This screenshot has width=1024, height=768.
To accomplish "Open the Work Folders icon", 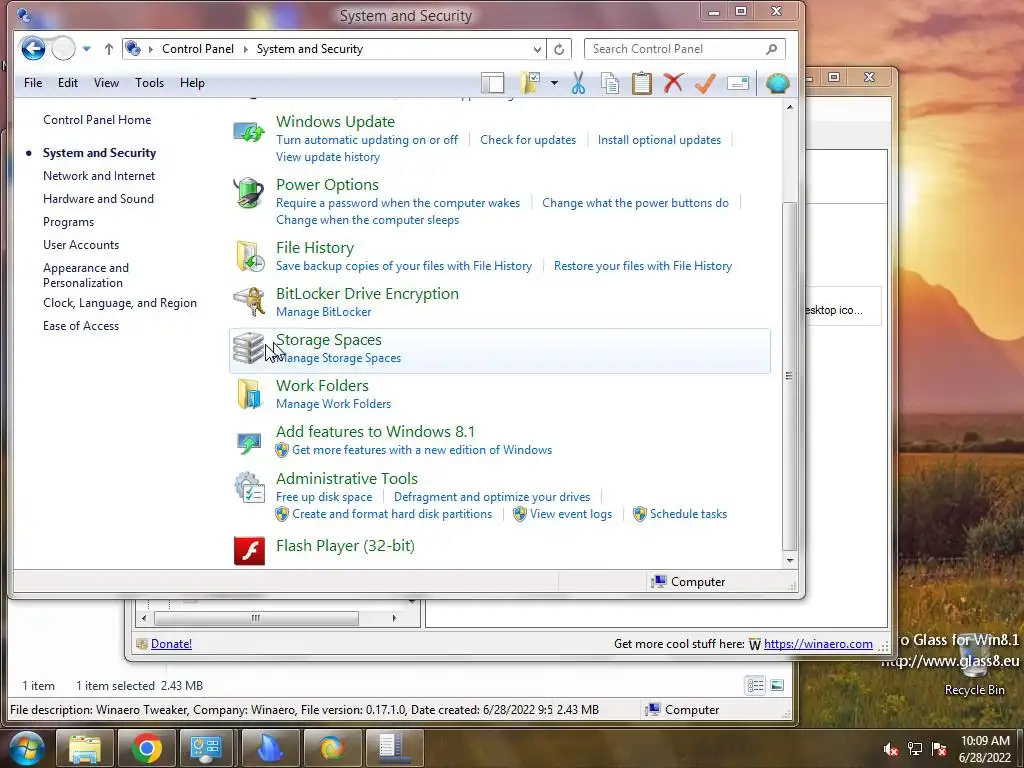I will tap(249, 394).
